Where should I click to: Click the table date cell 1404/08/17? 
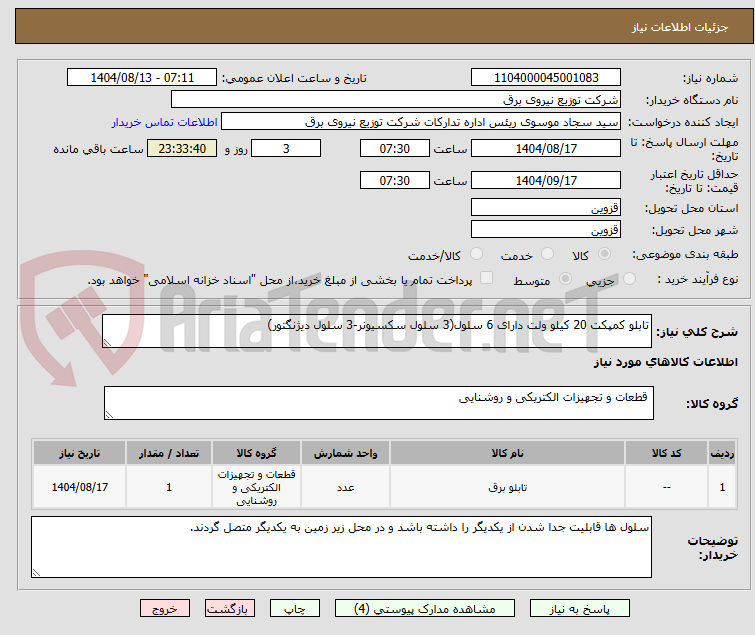point(79,487)
